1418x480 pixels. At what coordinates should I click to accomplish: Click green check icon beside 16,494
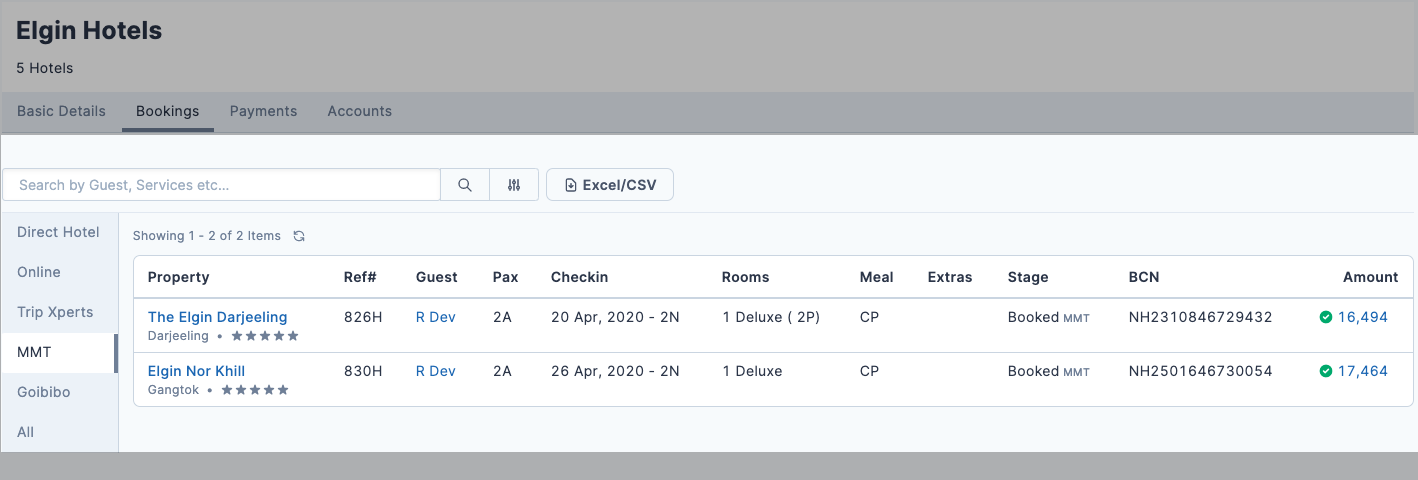click(1325, 317)
